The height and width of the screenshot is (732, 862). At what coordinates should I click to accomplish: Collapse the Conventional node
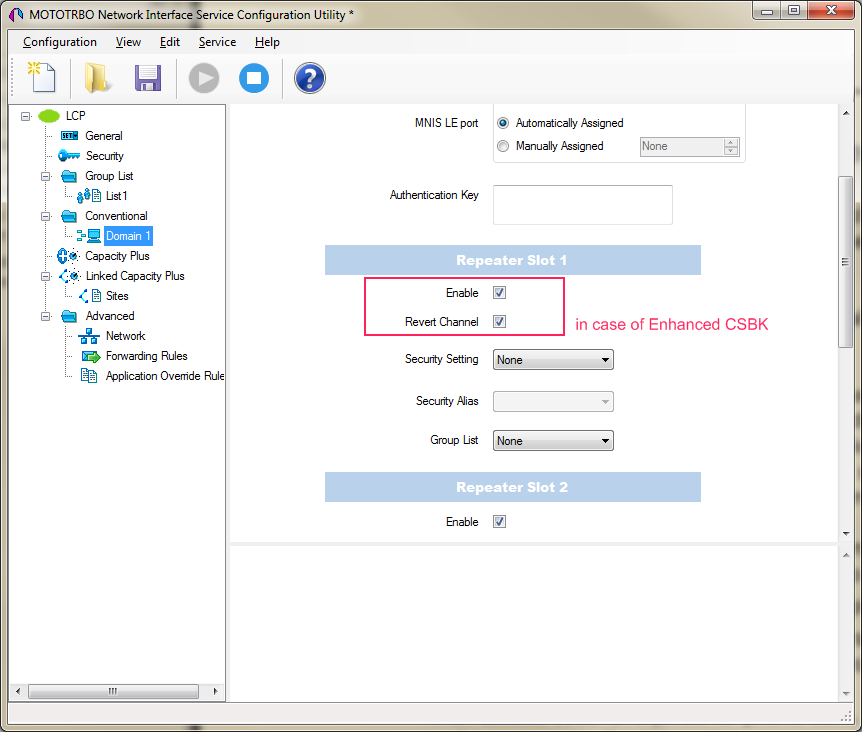(46, 216)
